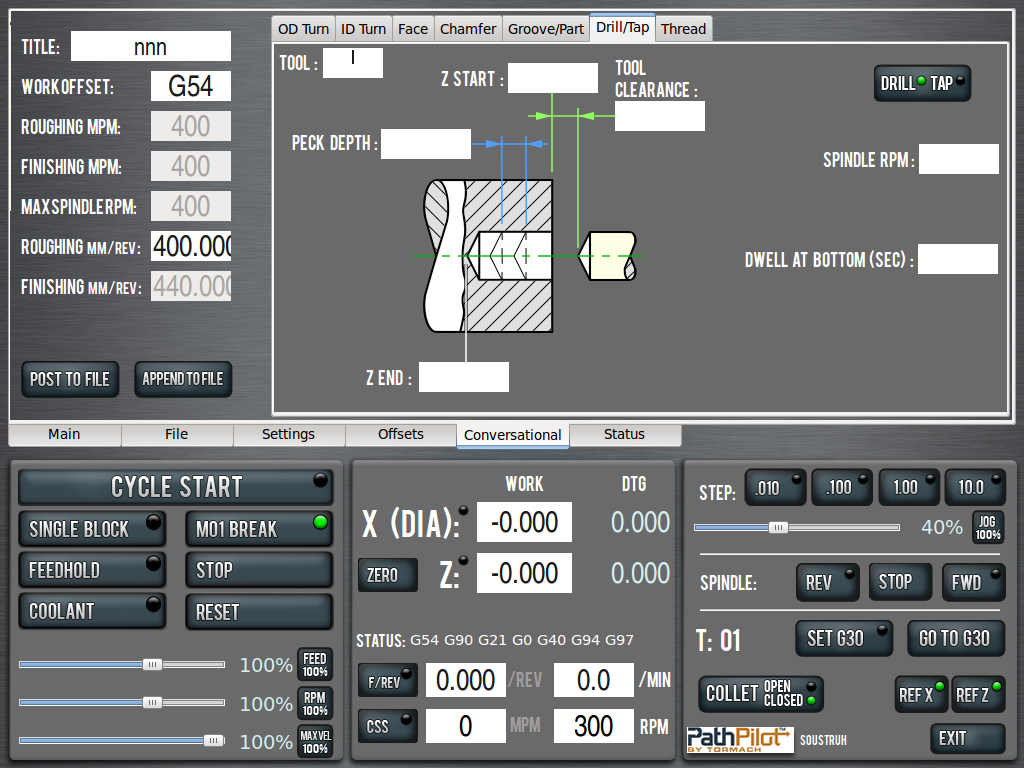Screen dimensions: 1024x768
Task: Click the MAXVEL 100% override button
Action: click(x=315, y=742)
